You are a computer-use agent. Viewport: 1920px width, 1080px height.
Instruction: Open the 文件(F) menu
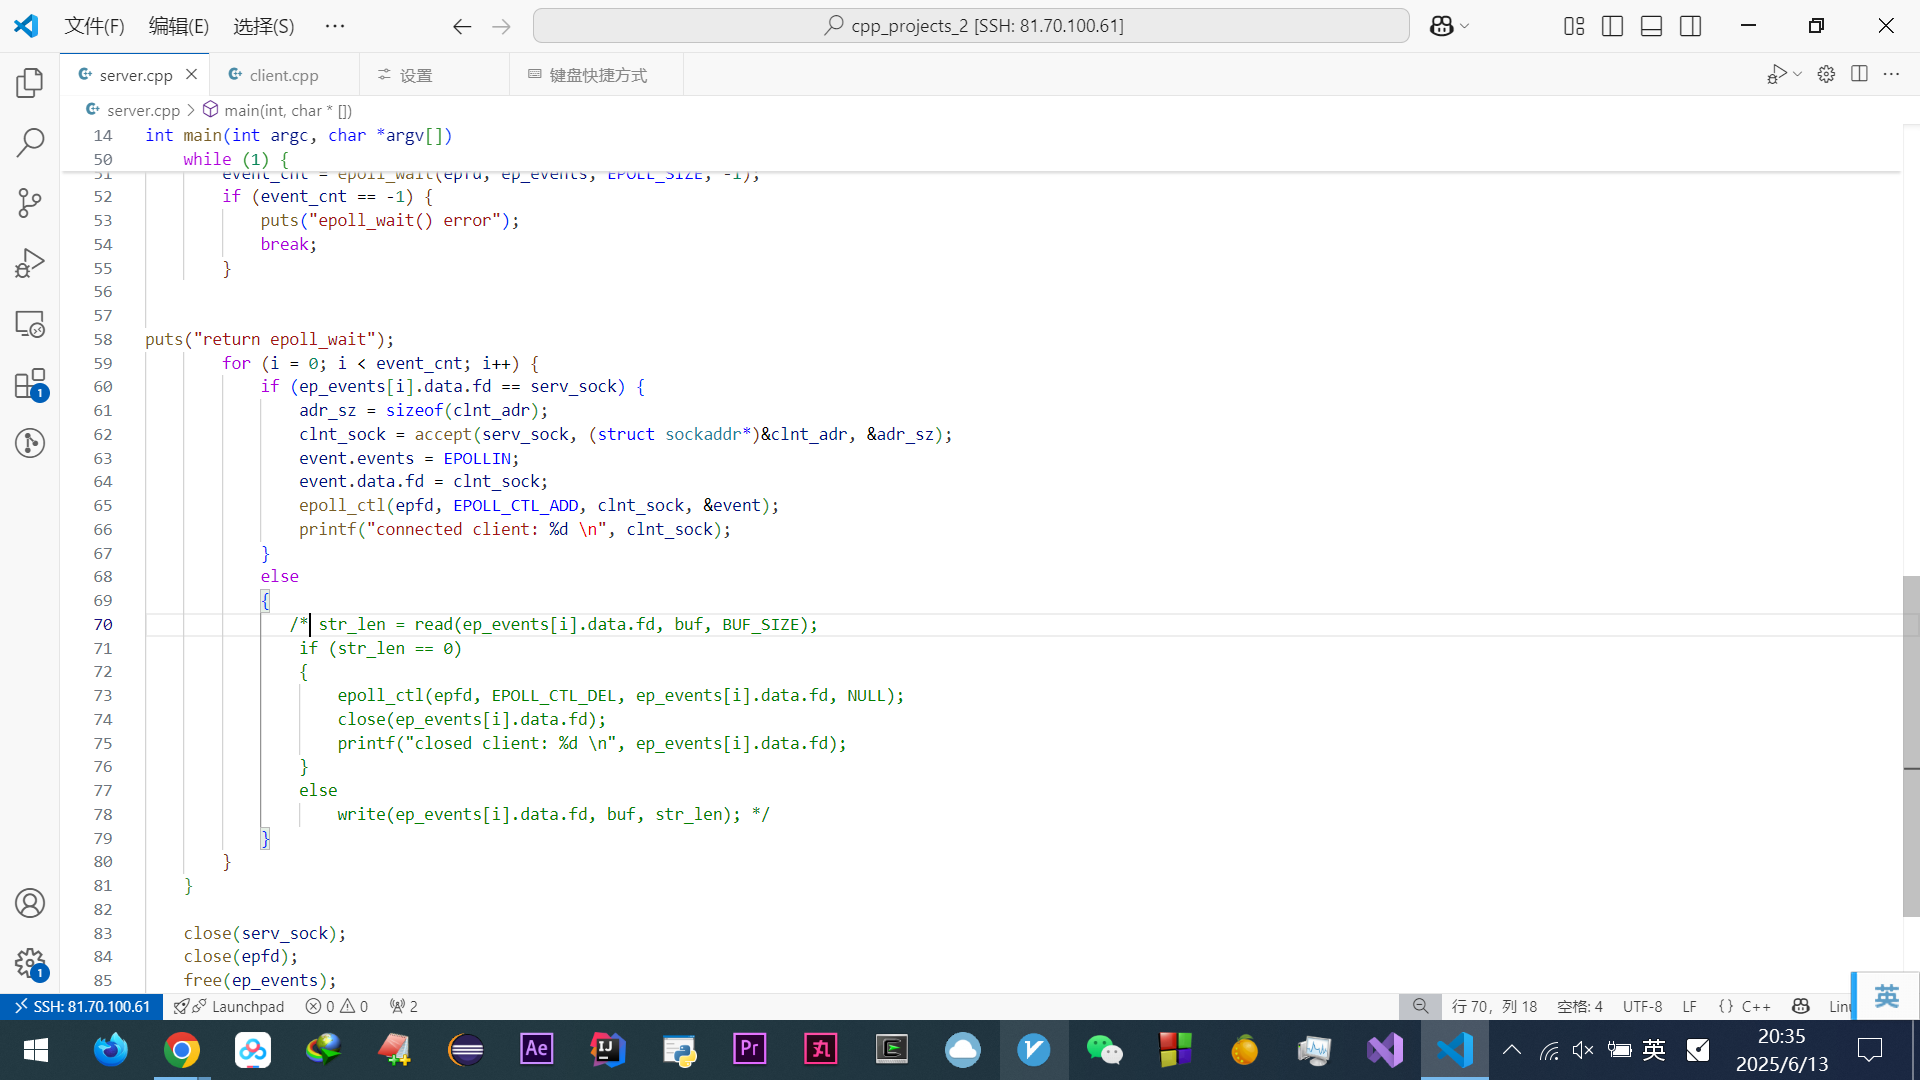point(94,26)
